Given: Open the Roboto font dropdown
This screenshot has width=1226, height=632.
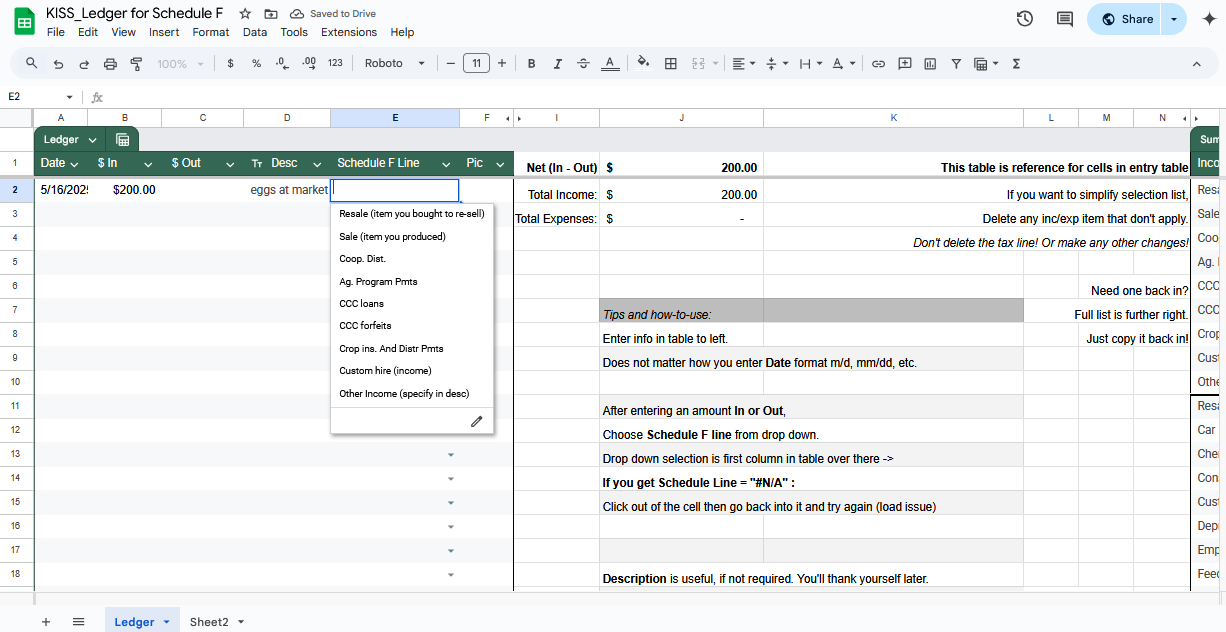Looking at the screenshot, I should click(x=394, y=64).
